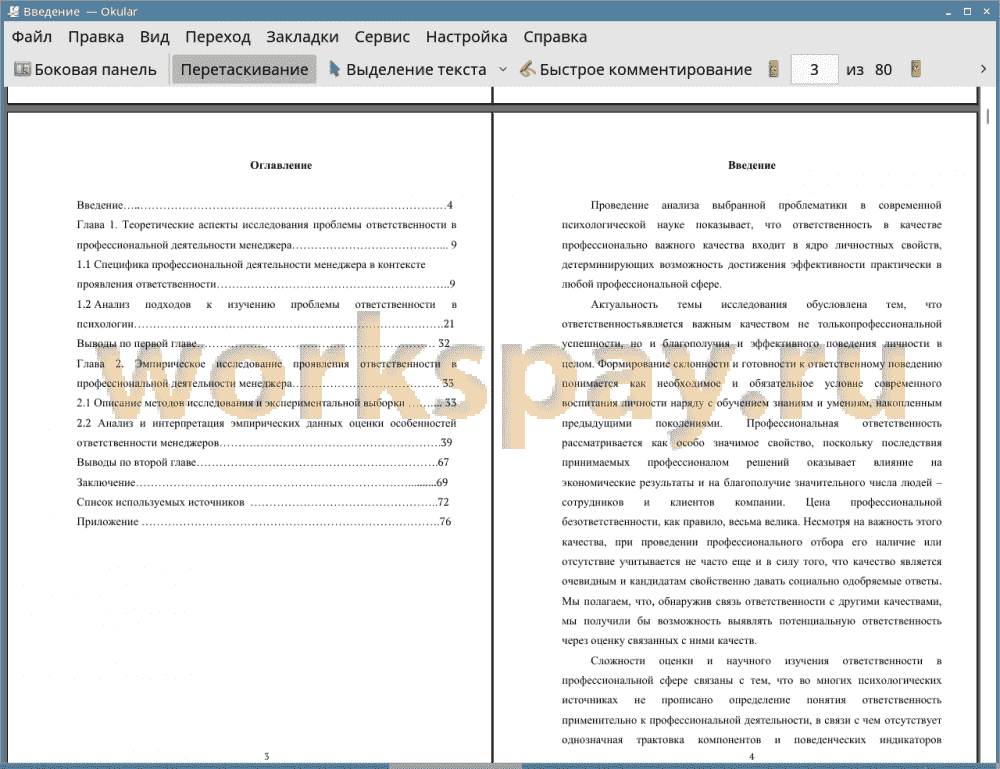
Task: Focus the current page number field
Action: point(814,70)
